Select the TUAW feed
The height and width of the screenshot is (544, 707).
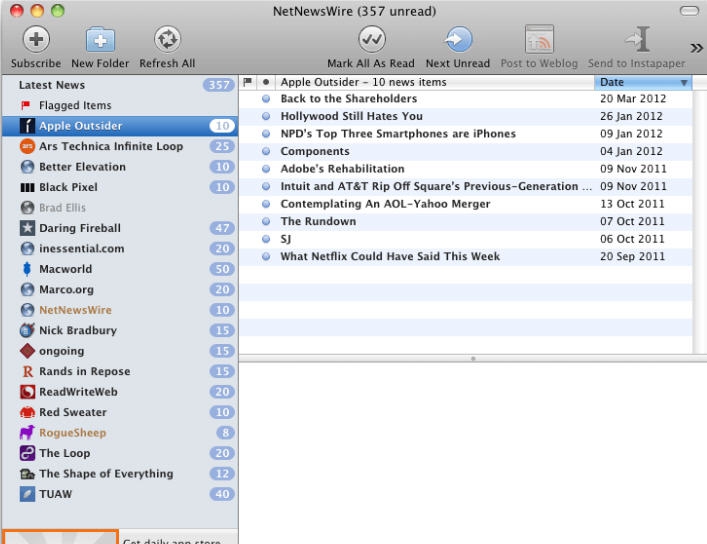120,494
